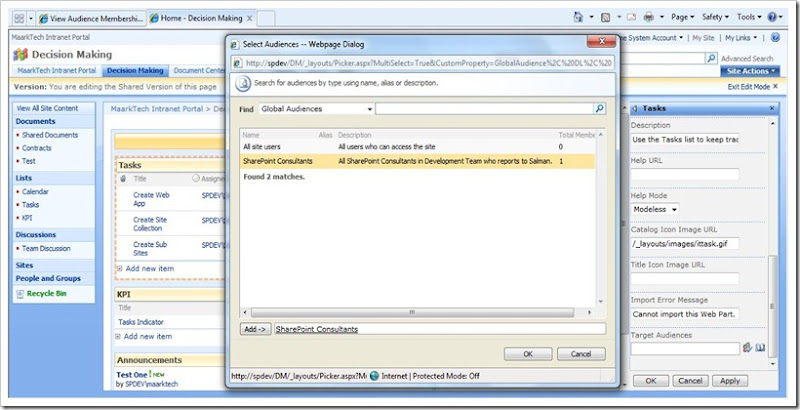Screen dimensions: 800x410
Task: Click the browser Help question icon
Action: point(771,17)
